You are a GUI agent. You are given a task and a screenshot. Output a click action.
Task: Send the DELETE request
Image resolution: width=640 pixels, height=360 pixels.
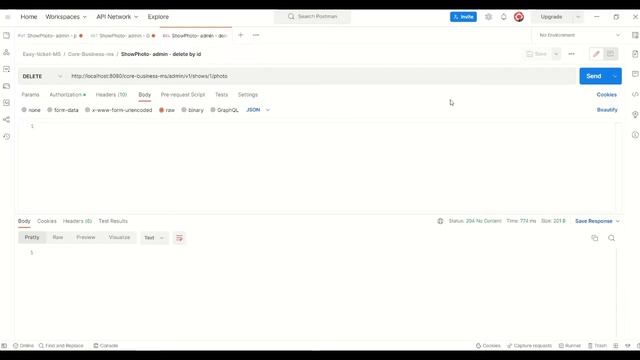[594, 76]
